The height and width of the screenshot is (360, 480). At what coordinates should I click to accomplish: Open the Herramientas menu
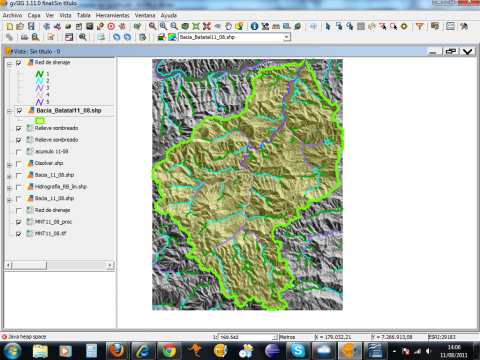(x=112, y=15)
